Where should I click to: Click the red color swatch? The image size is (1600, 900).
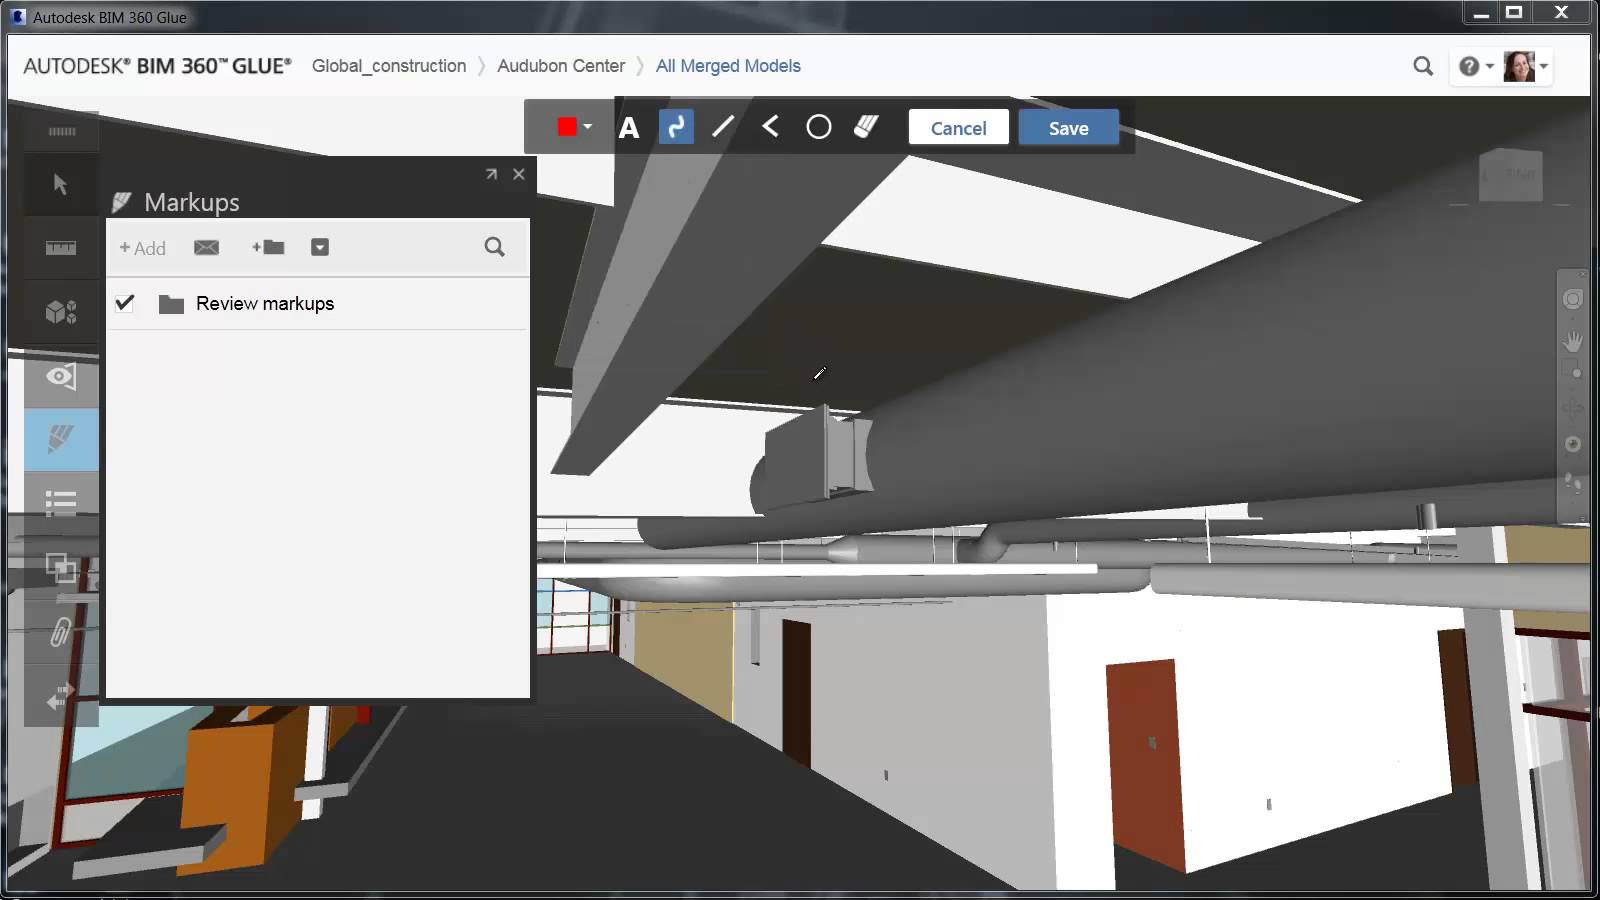click(x=566, y=126)
